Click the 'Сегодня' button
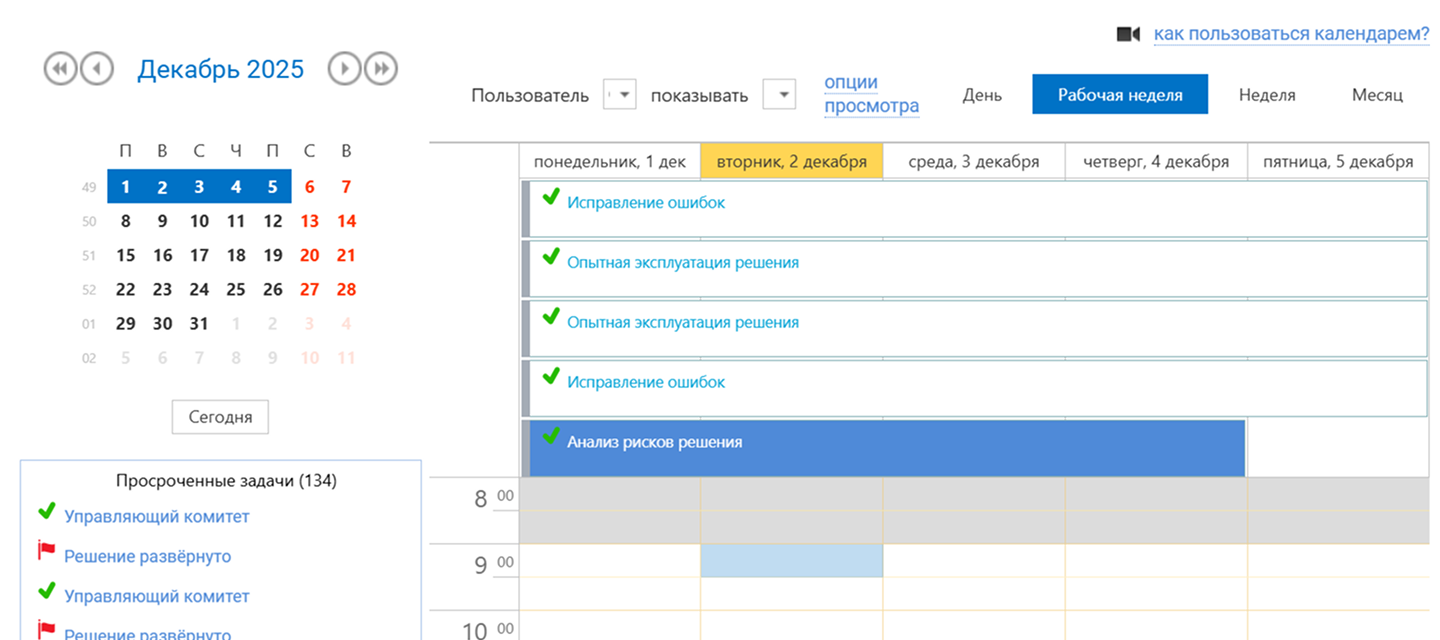Viewport: 1440px width, 640px height. 220,417
